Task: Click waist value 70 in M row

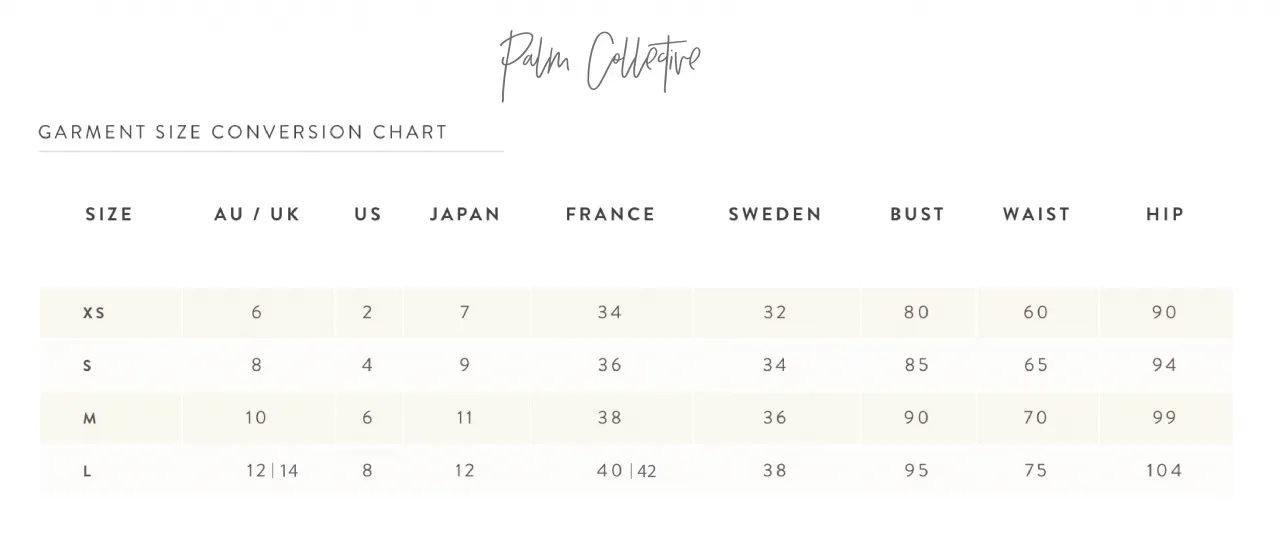Action: [x=1036, y=418]
